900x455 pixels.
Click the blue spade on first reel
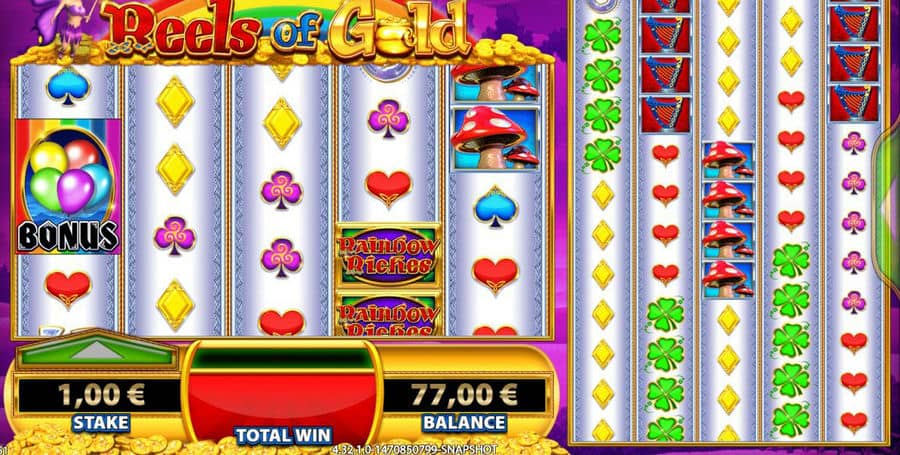tap(68, 87)
